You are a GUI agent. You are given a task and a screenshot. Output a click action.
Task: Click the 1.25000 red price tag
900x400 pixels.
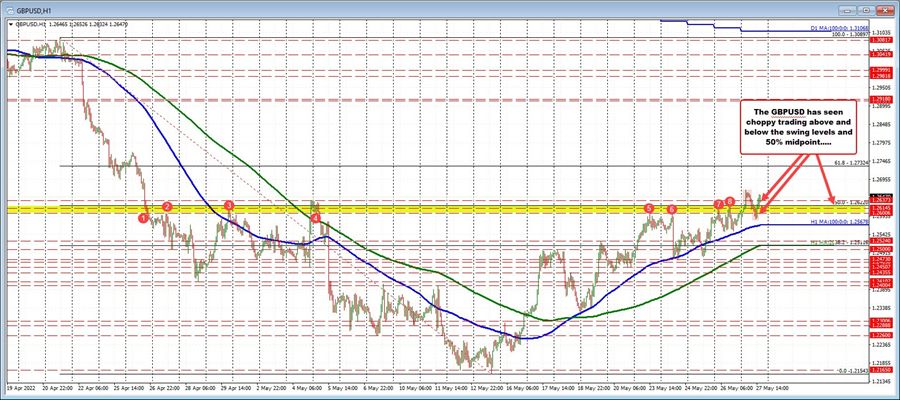(881, 249)
